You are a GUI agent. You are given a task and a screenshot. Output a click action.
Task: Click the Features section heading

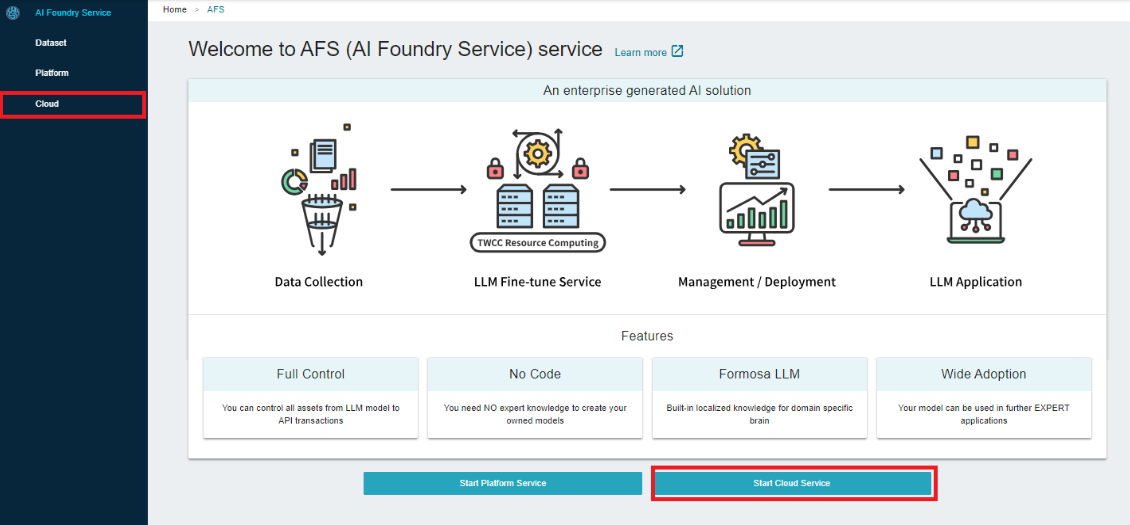(647, 336)
